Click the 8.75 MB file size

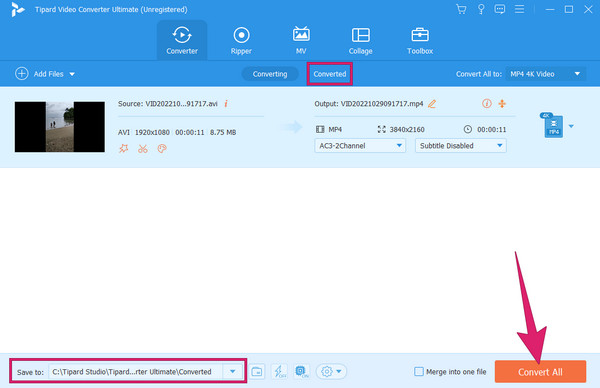(223, 132)
